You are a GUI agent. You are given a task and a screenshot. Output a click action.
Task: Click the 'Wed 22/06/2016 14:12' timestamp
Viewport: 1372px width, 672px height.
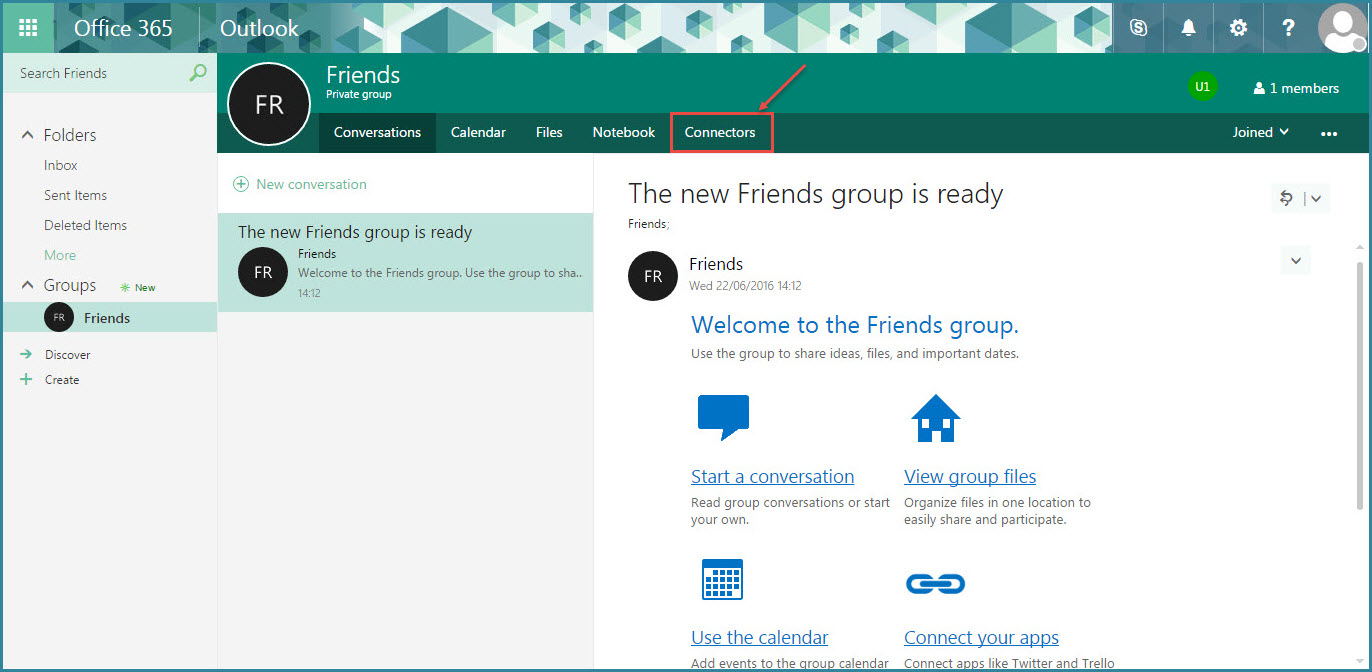[745, 286]
